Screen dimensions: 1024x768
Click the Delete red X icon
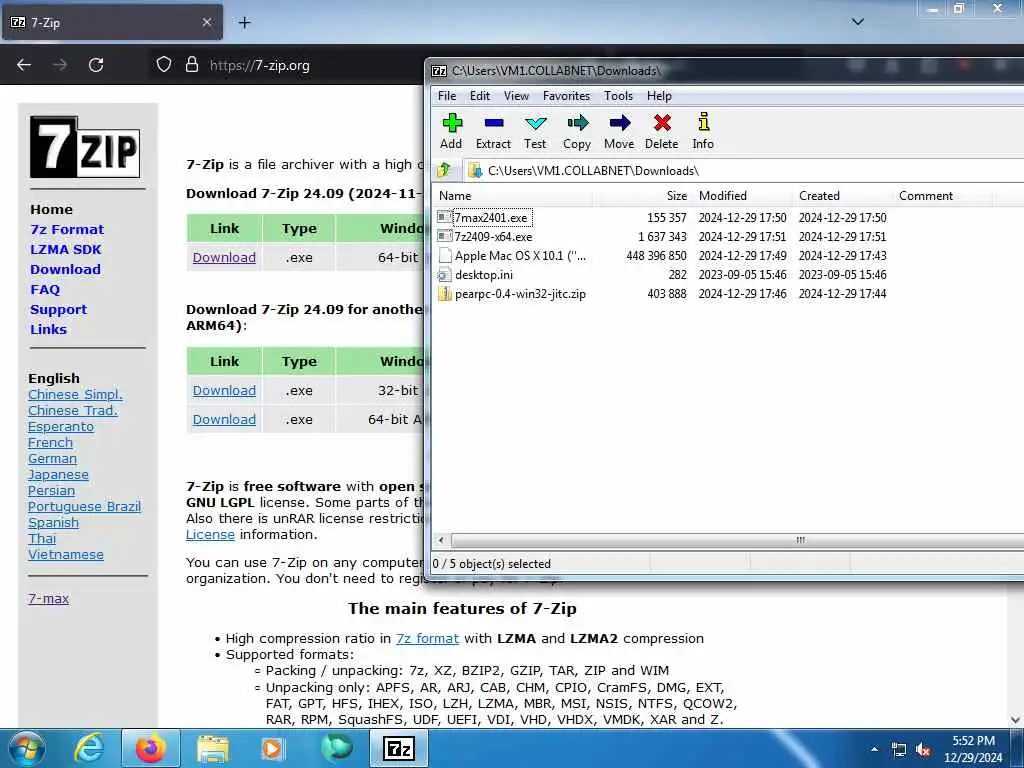coord(662,123)
